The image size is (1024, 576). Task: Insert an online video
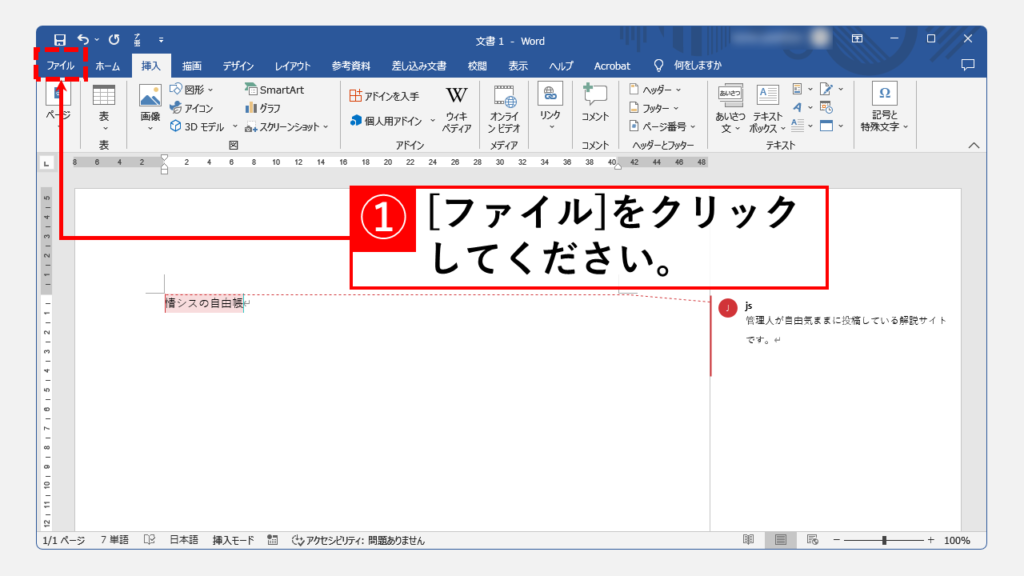[x=504, y=107]
